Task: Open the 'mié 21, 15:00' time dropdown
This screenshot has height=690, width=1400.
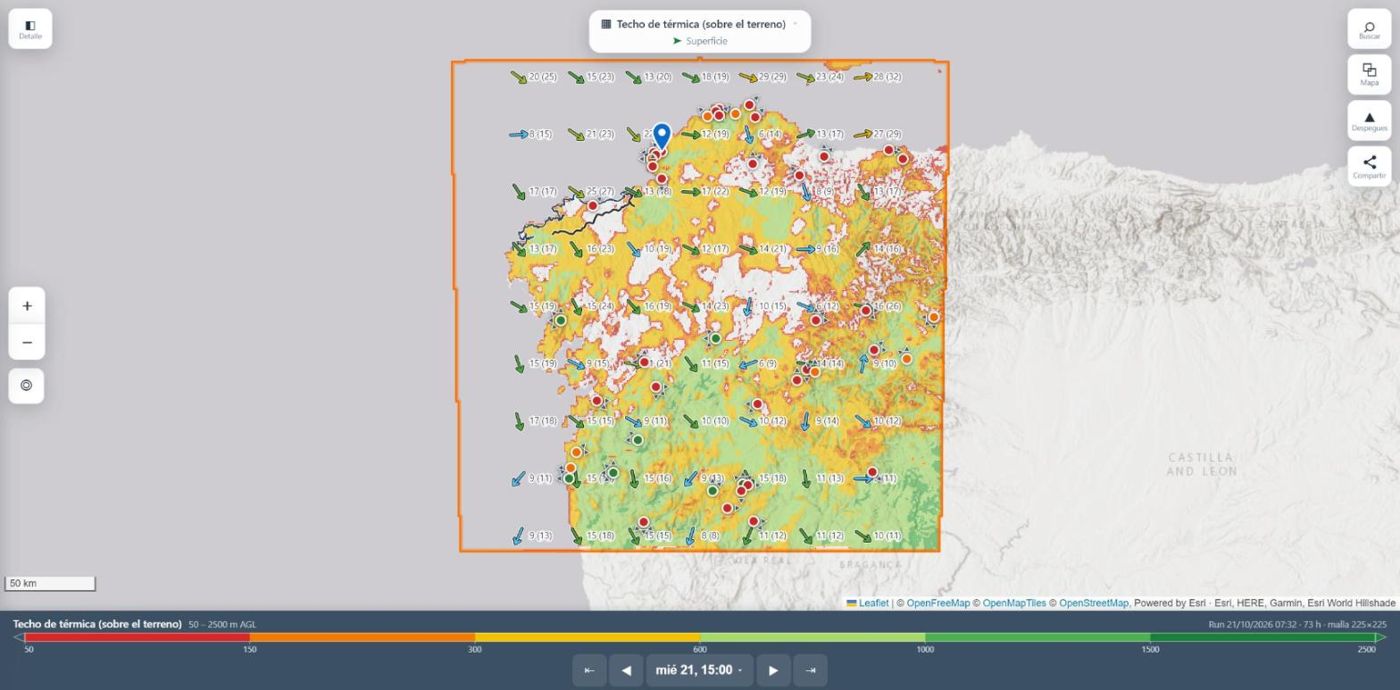Action: 700,670
